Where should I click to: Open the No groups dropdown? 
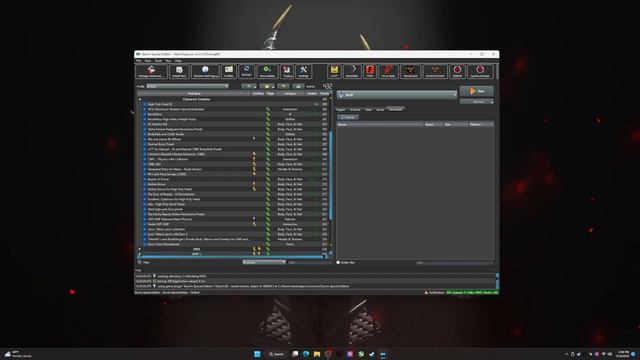coord(264,262)
